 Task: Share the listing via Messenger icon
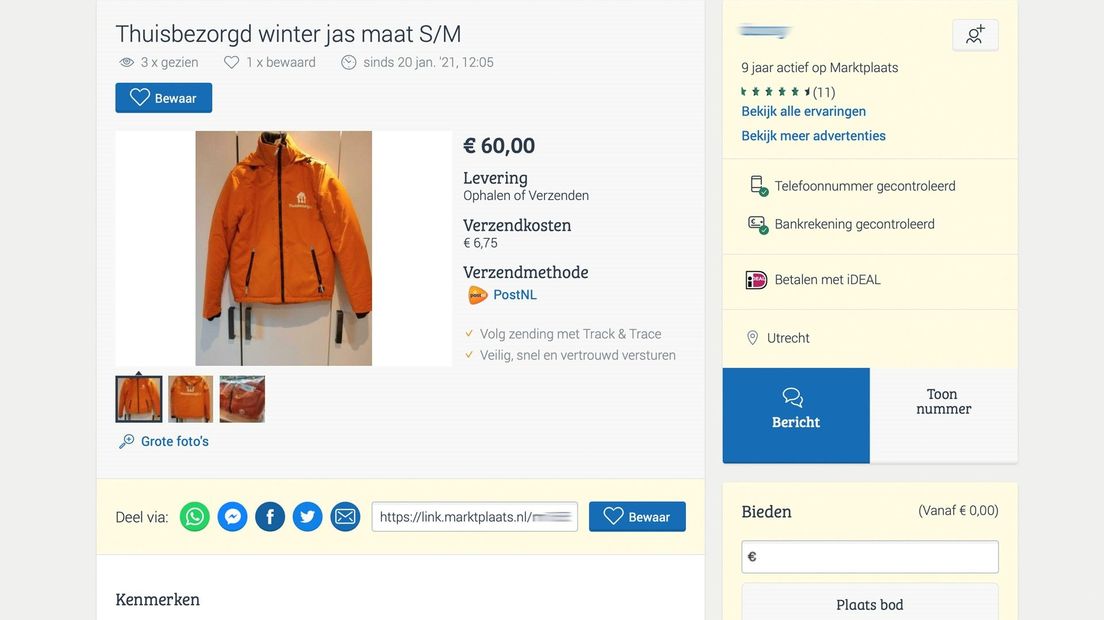[x=233, y=517]
